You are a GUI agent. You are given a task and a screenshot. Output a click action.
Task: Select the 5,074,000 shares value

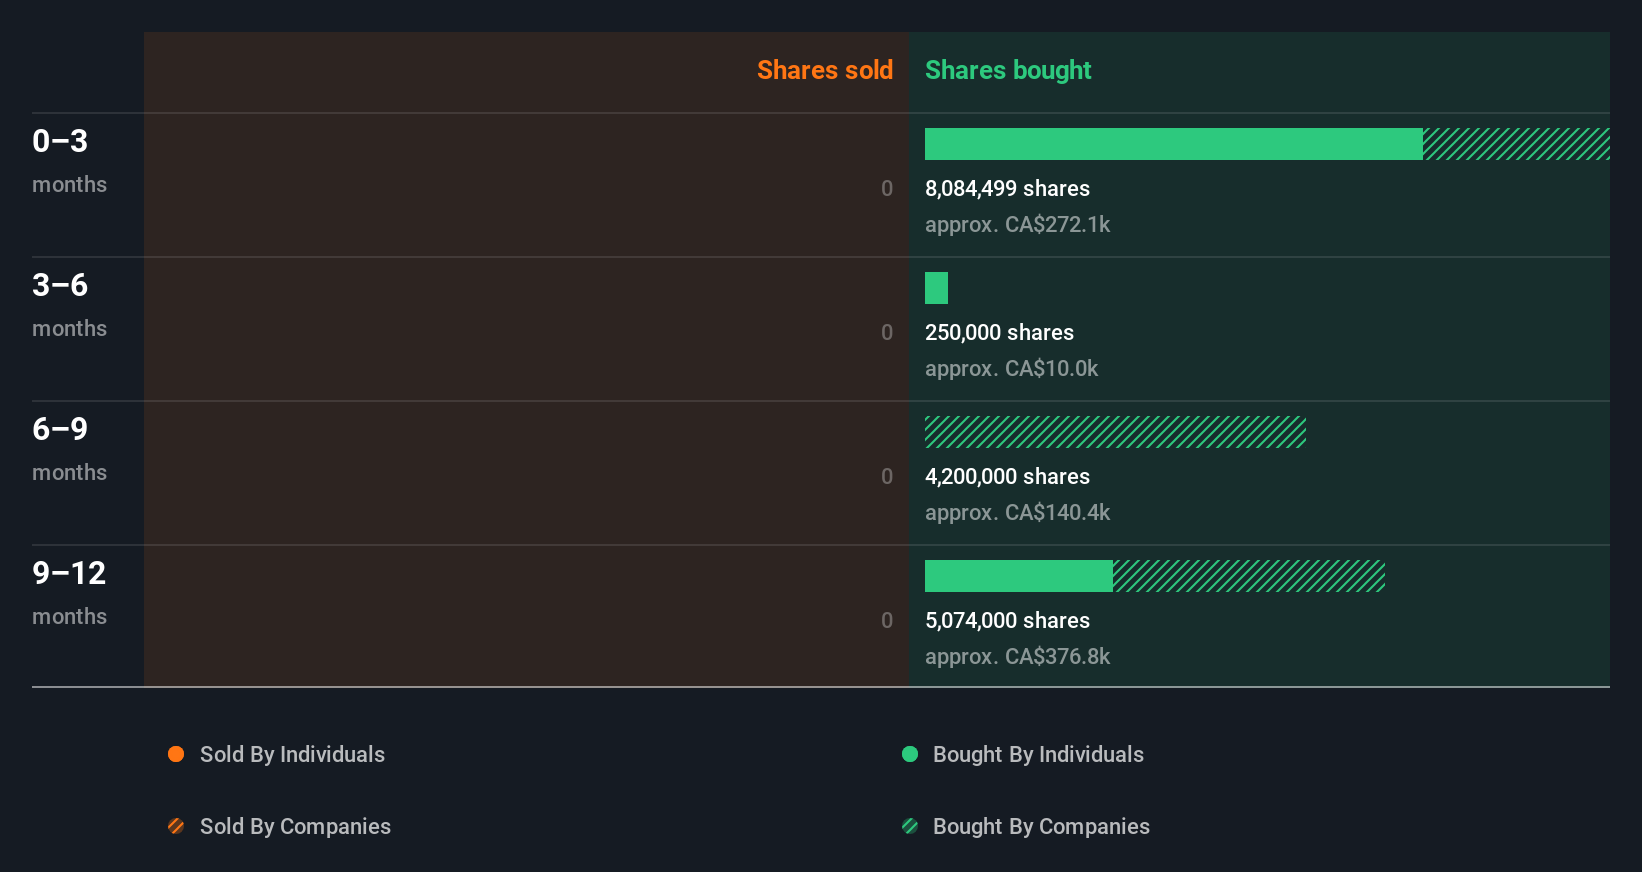tap(1007, 621)
